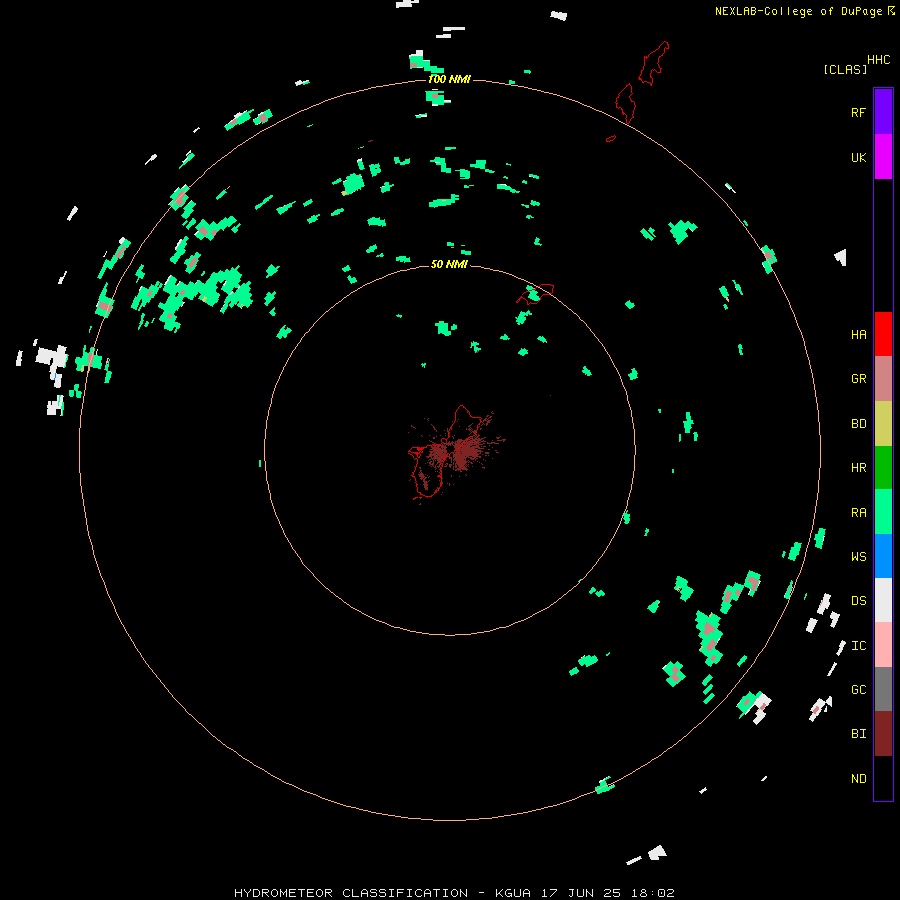
Task: Click the RA light green swatch
Action: (x=883, y=512)
